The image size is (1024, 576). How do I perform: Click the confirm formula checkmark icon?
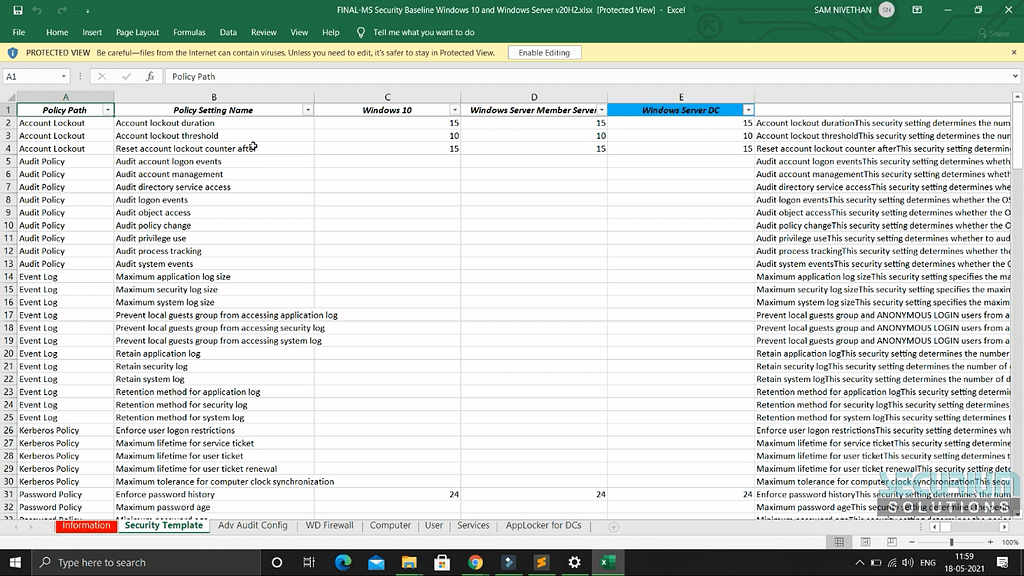pyautogui.click(x=126, y=76)
